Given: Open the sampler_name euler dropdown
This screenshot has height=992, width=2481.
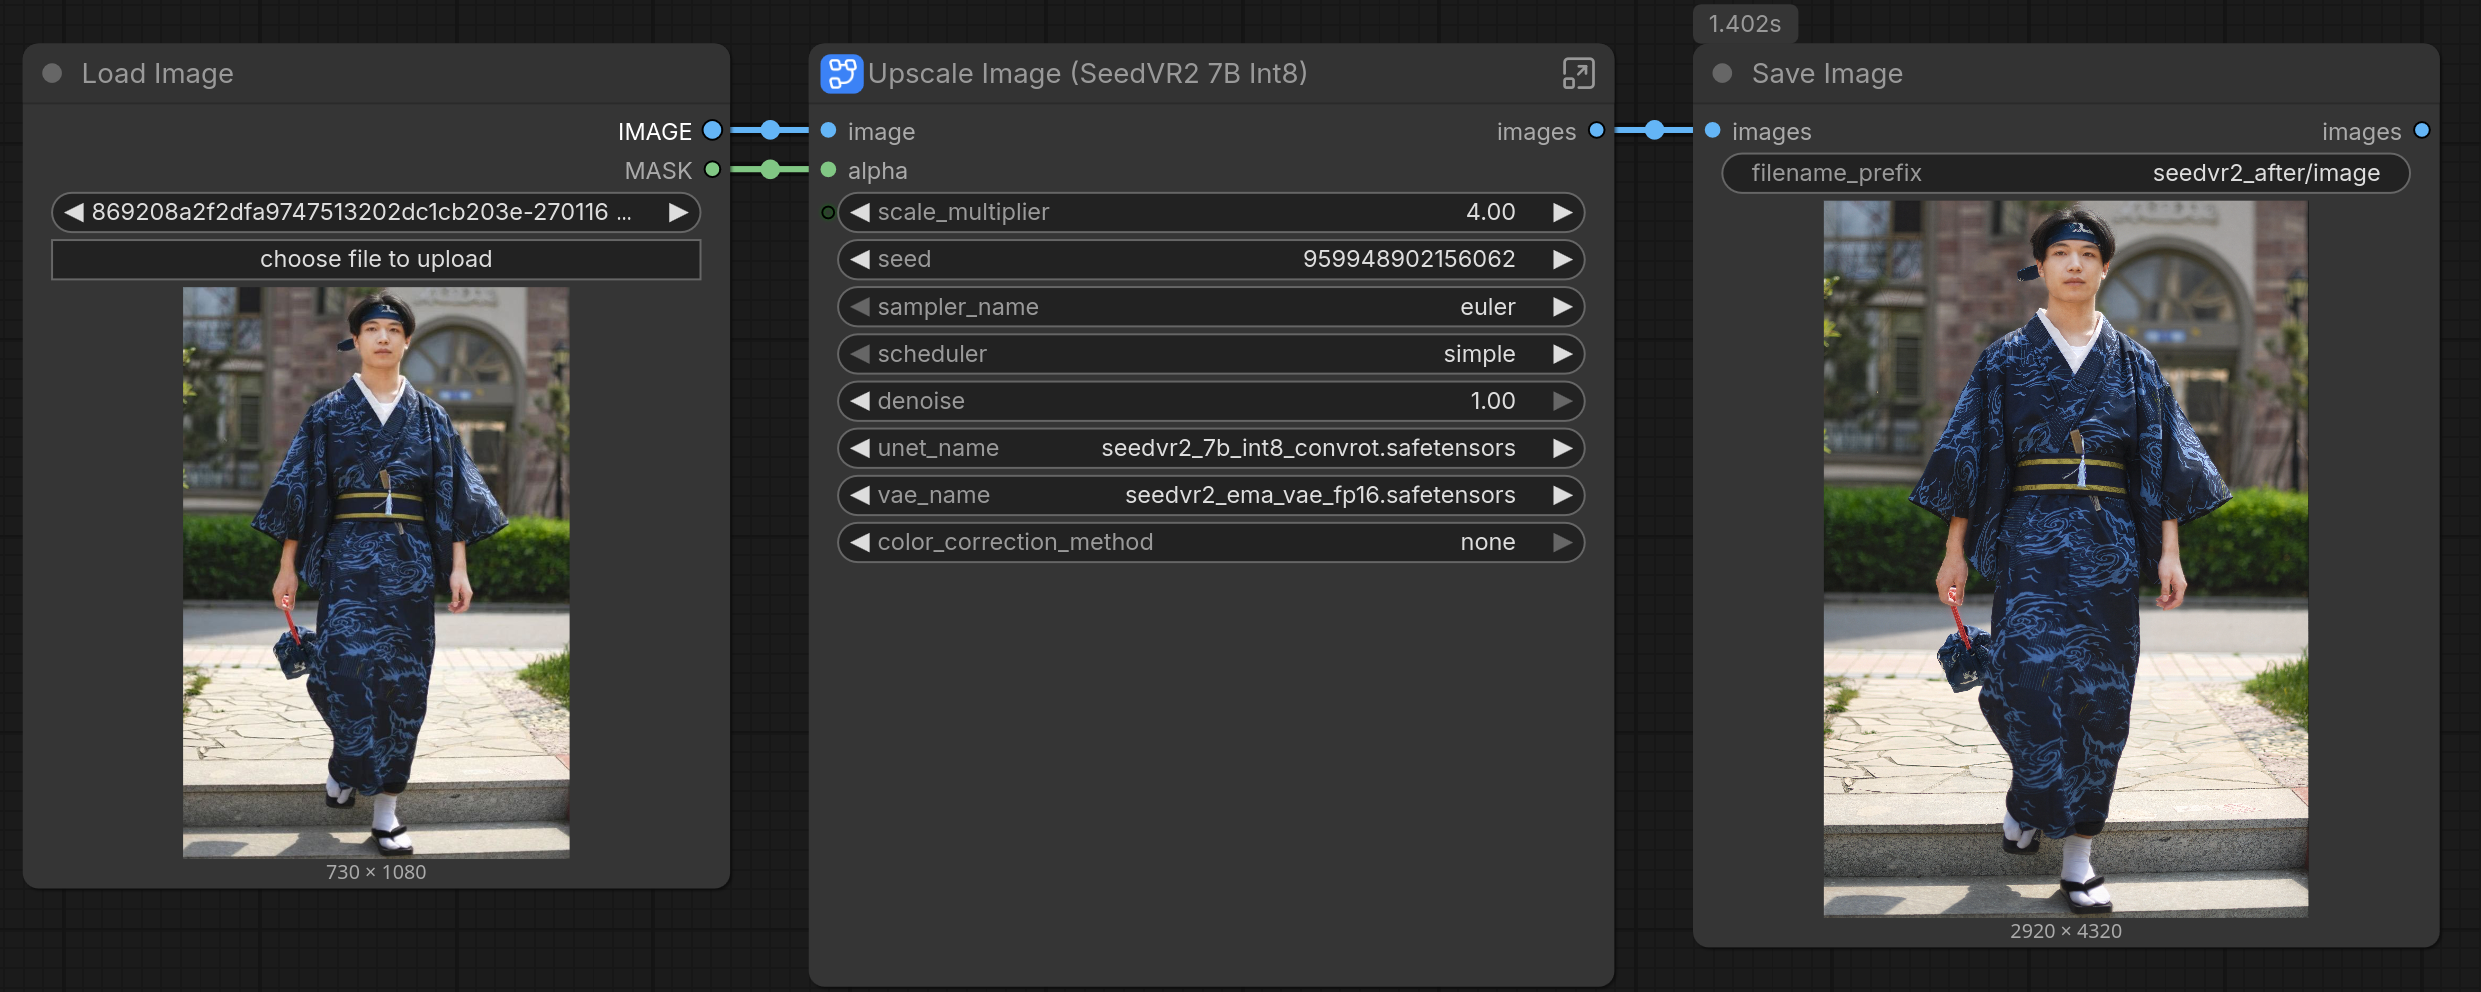Looking at the screenshot, I should 1211,307.
